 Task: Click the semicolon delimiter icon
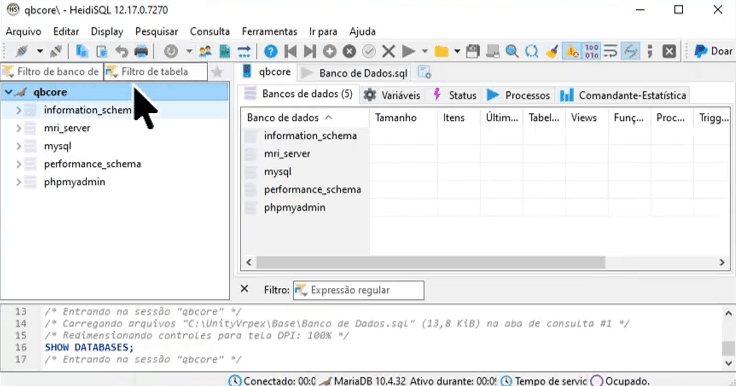[650, 51]
